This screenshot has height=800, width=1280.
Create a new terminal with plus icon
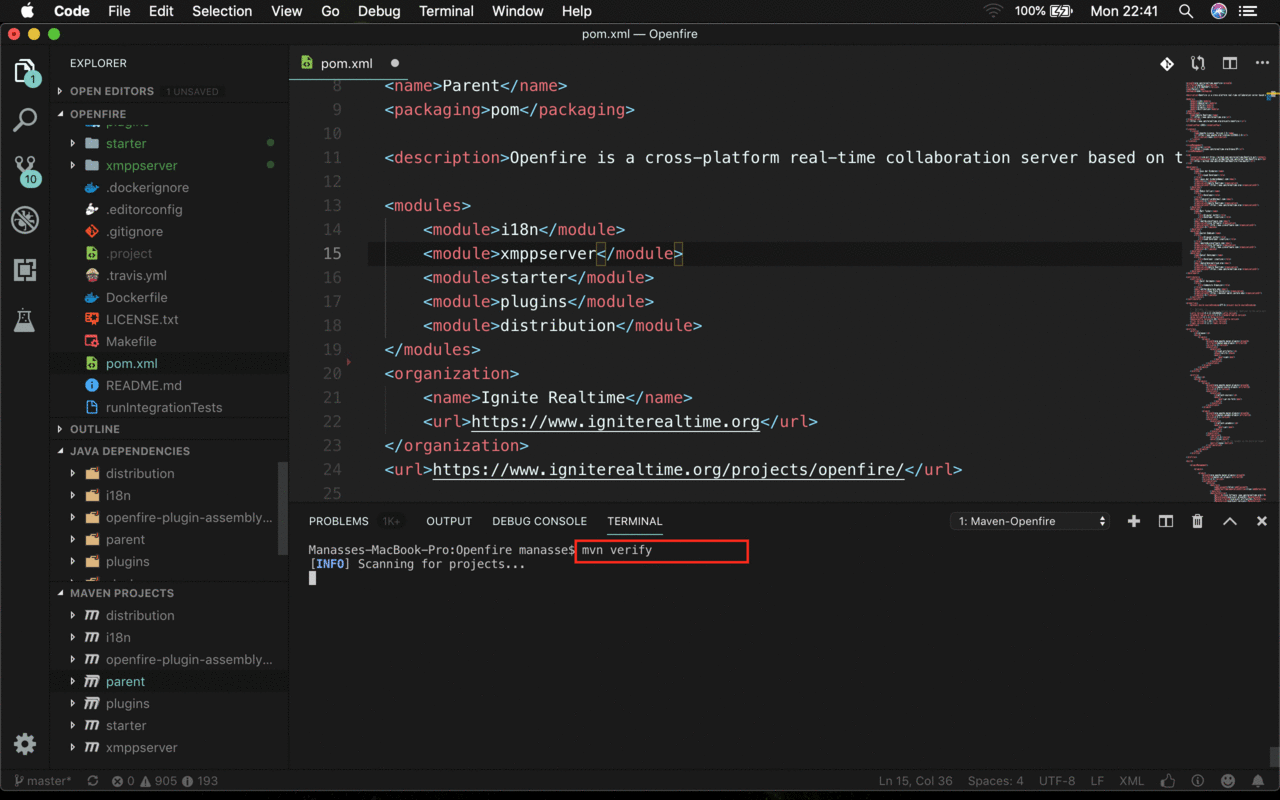(1134, 521)
